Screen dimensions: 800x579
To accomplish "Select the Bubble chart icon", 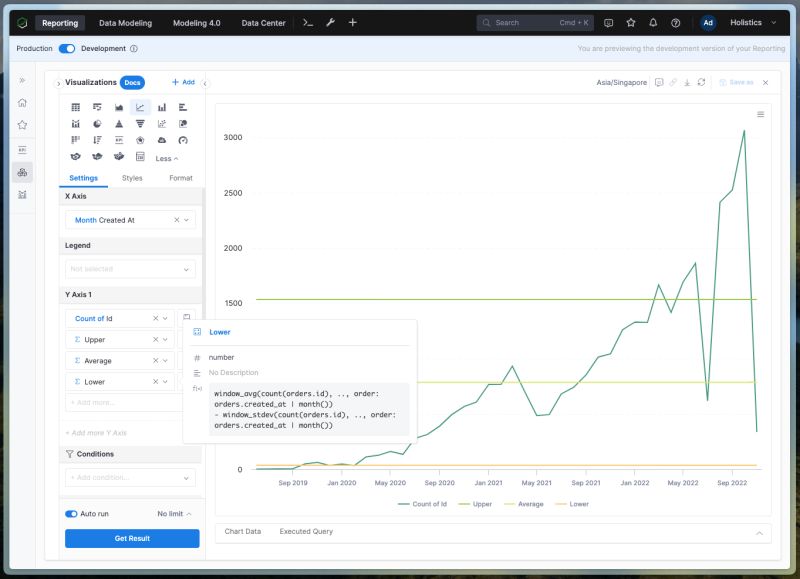I will pyautogui.click(x=183, y=123).
